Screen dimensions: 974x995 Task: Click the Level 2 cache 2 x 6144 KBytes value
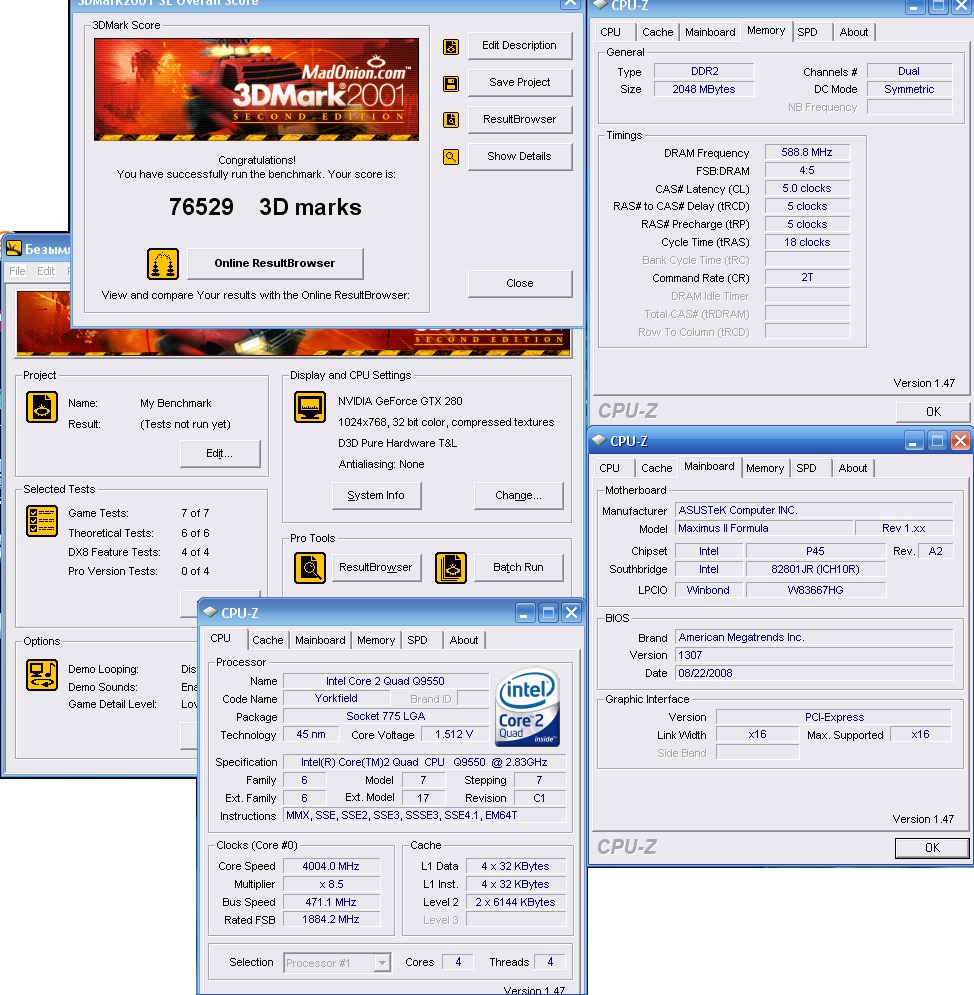pos(515,902)
